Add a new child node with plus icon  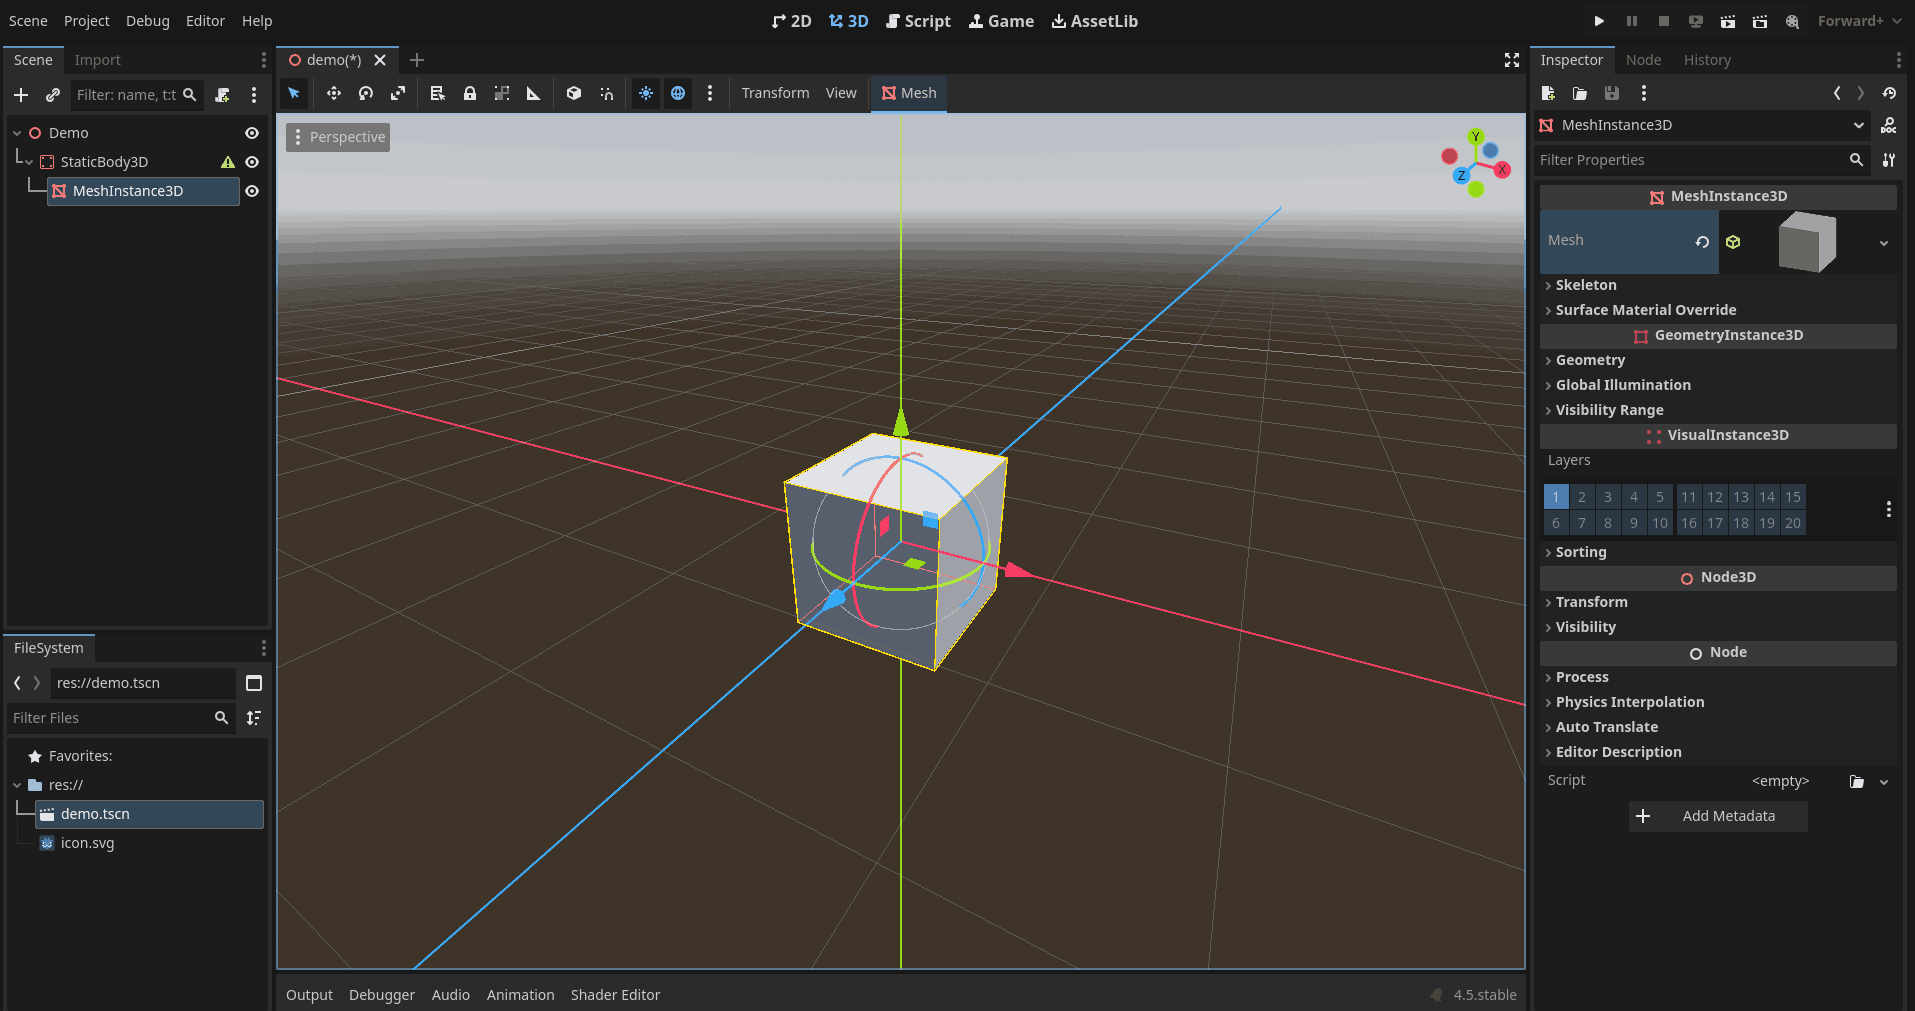pos(21,95)
